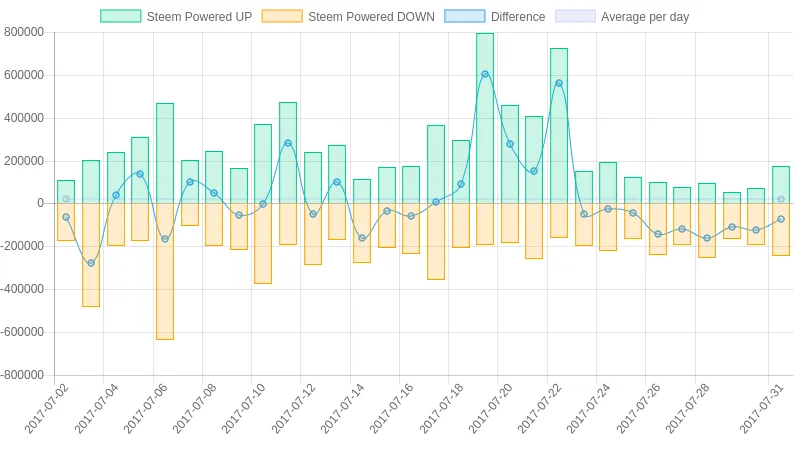Click the x-axis label 2017-07-20

coord(490,408)
